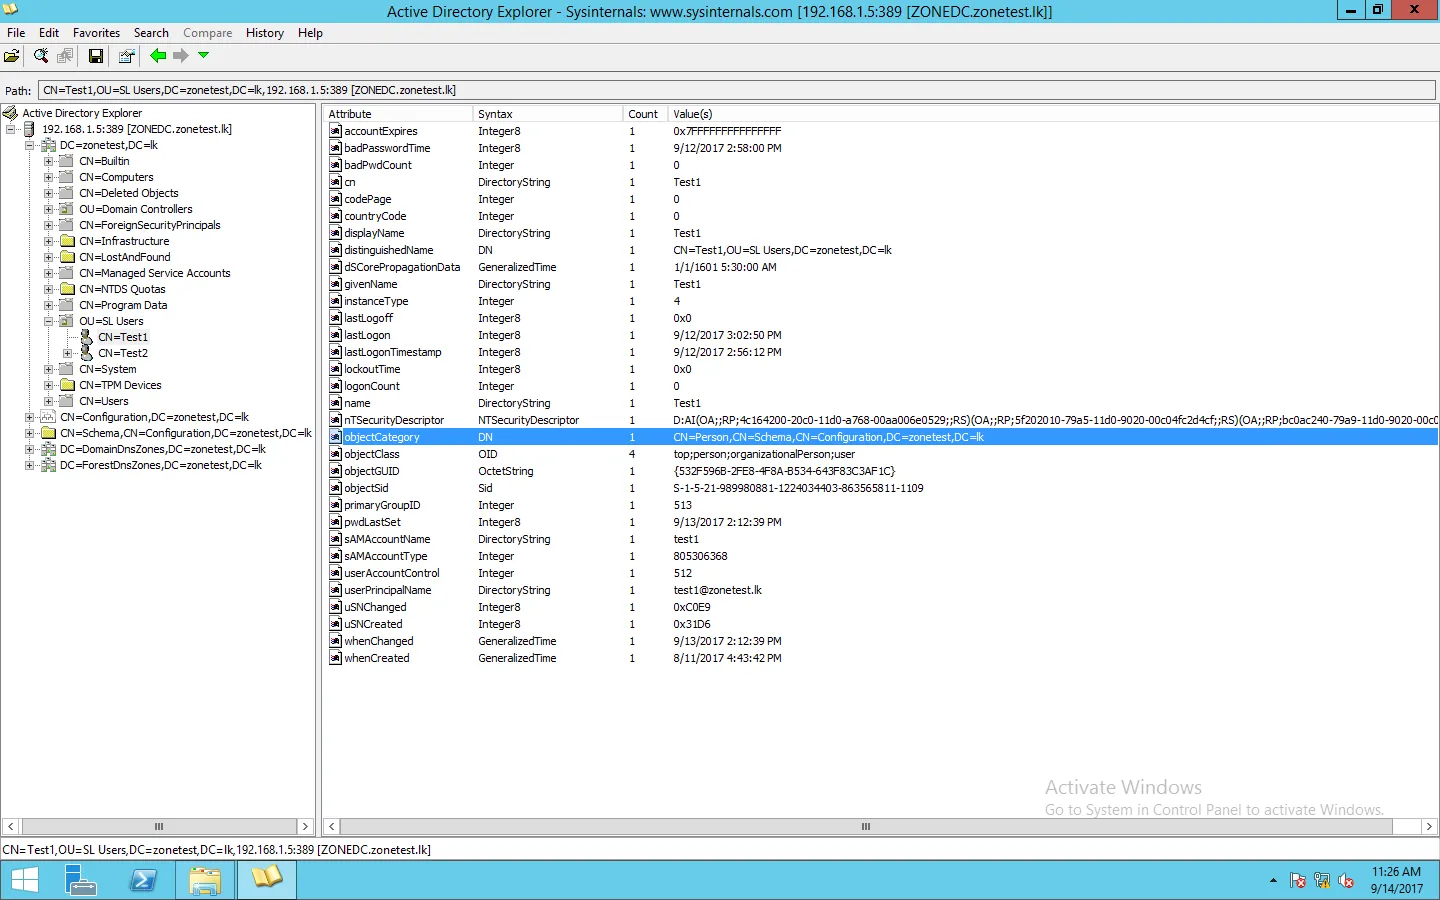Open the green history dropdown arrow
Viewport: 1440px width, 900px height.
pos(204,55)
